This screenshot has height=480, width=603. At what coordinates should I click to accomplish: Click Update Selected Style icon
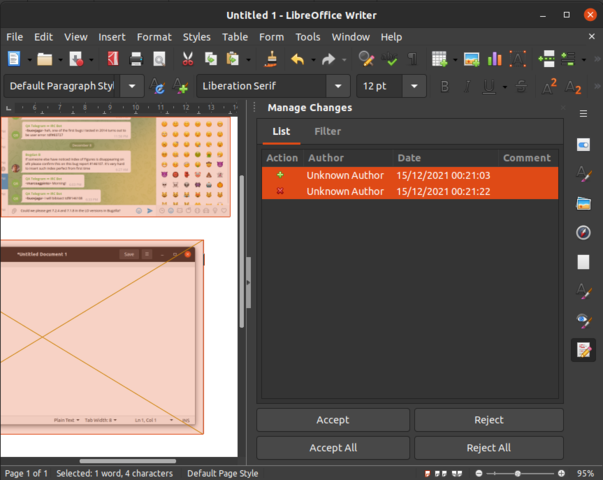[157, 86]
